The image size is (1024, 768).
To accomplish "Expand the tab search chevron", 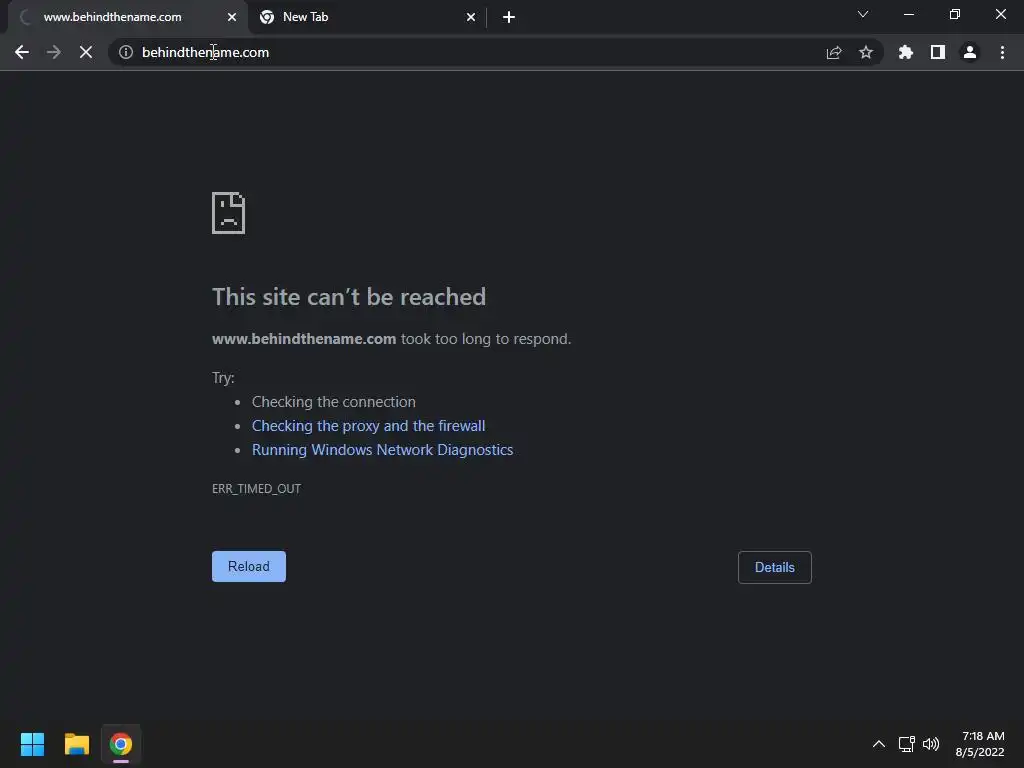I will [x=863, y=14].
